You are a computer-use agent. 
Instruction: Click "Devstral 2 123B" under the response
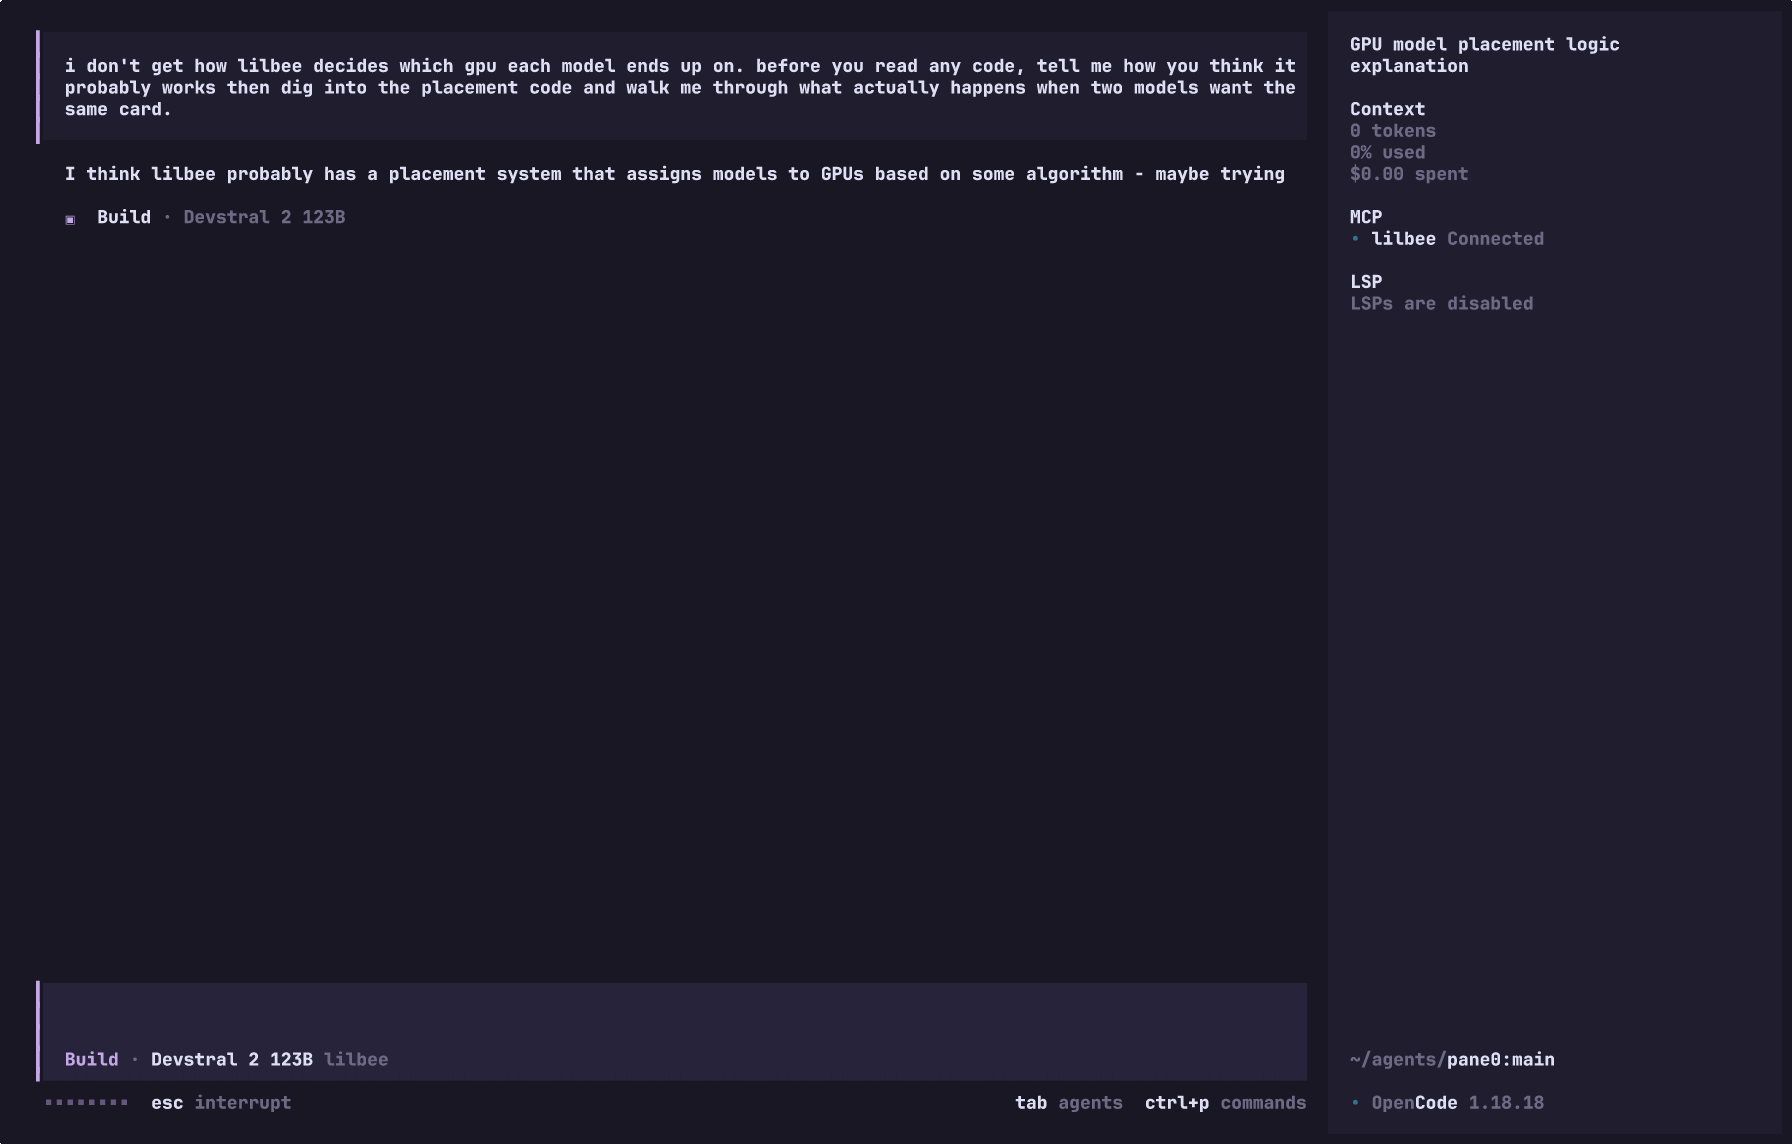(264, 218)
